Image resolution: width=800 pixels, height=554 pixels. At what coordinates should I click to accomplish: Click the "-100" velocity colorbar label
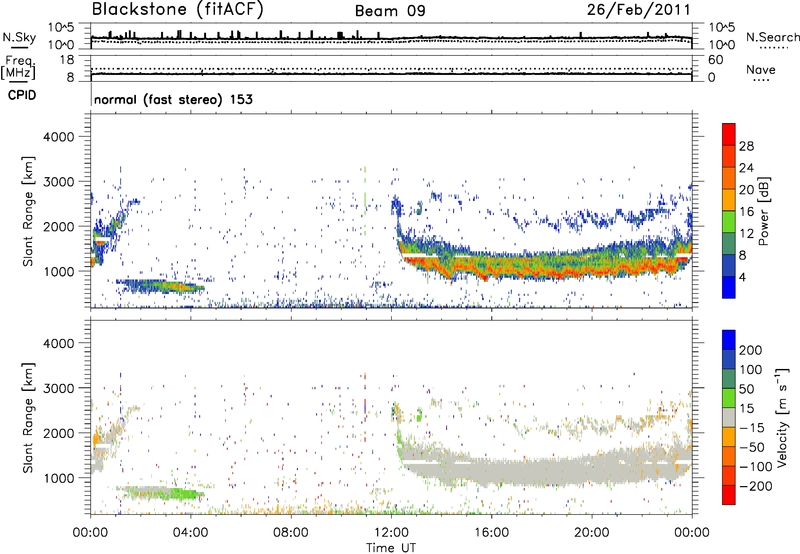tap(755, 467)
